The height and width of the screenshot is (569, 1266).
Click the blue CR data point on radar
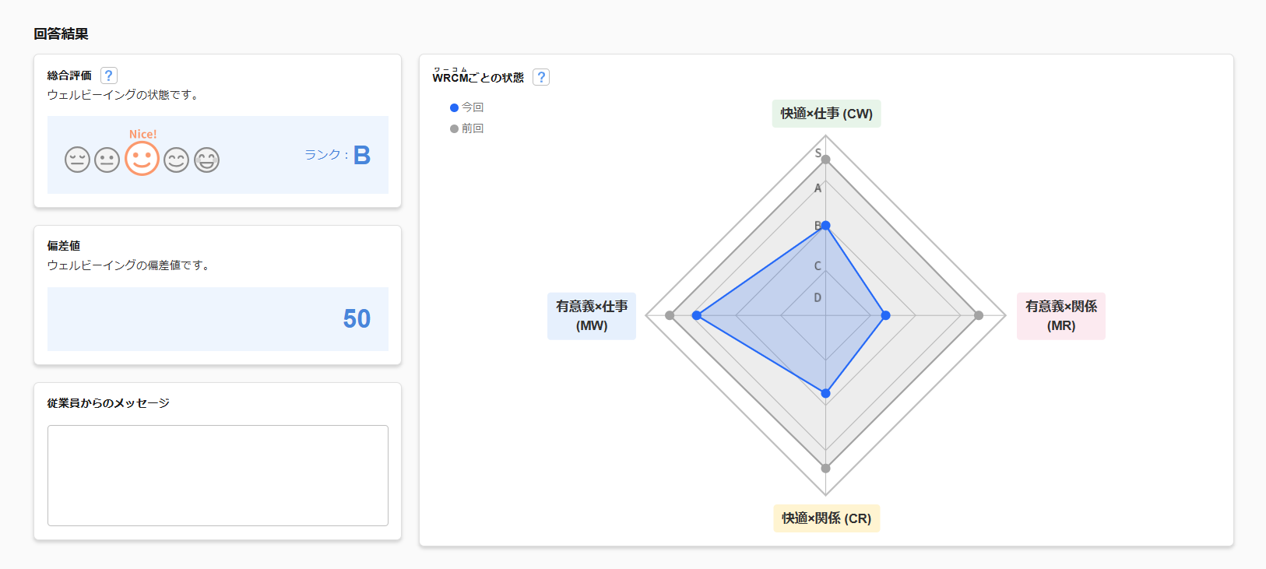[x=826, y=393]
